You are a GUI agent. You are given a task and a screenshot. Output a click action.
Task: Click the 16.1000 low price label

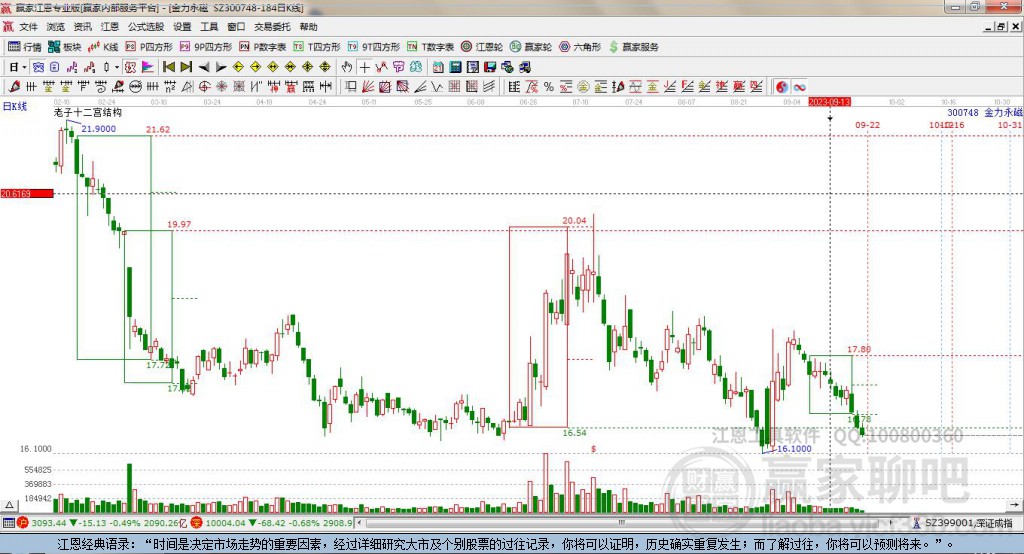coord(794,448)
